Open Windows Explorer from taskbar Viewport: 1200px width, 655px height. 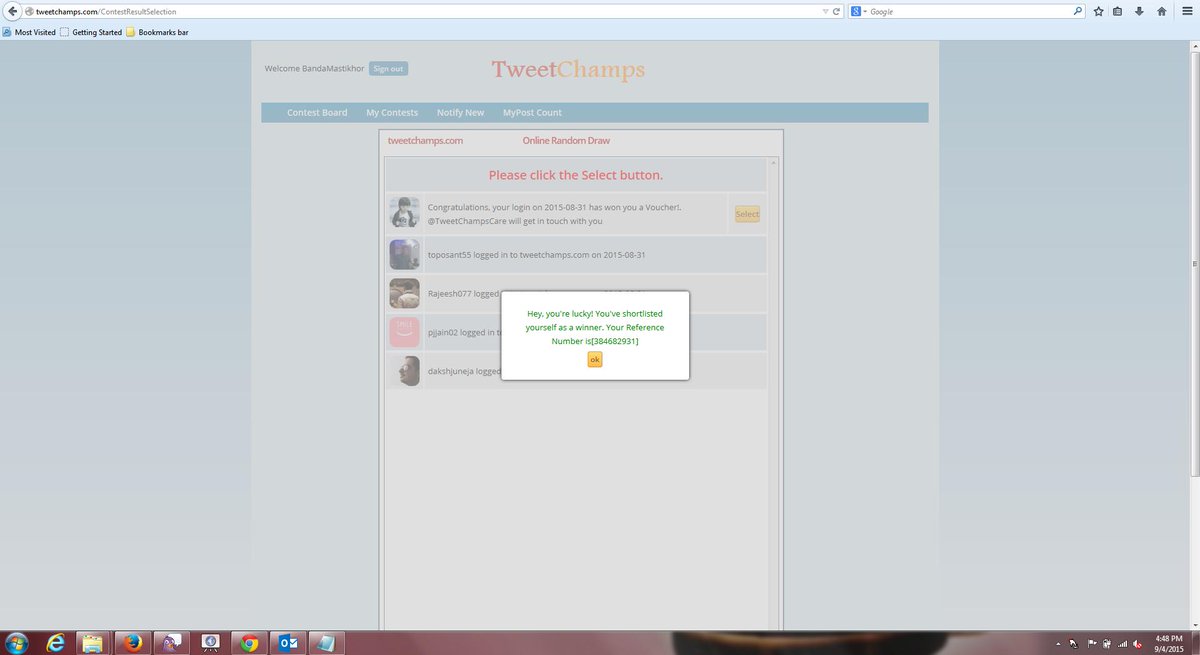[x=93, y=643]
